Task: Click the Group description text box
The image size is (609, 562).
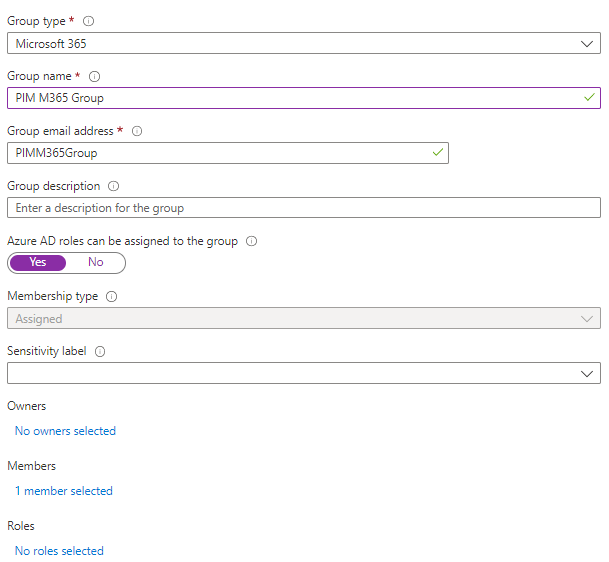Action: 303,208
